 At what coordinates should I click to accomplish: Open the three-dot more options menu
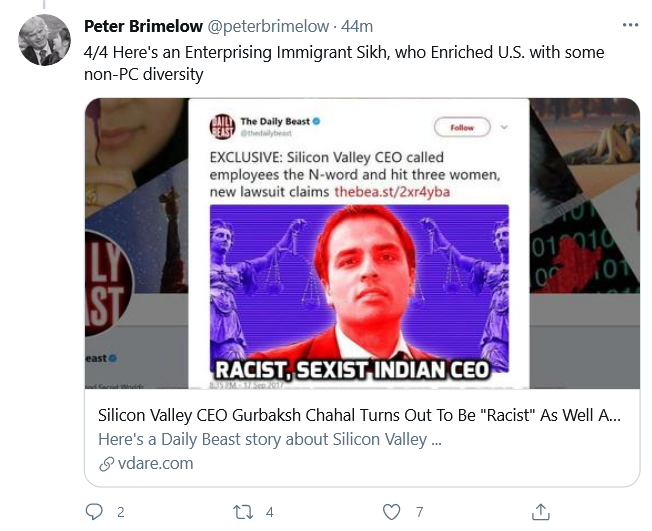click(x=629, y=25)
